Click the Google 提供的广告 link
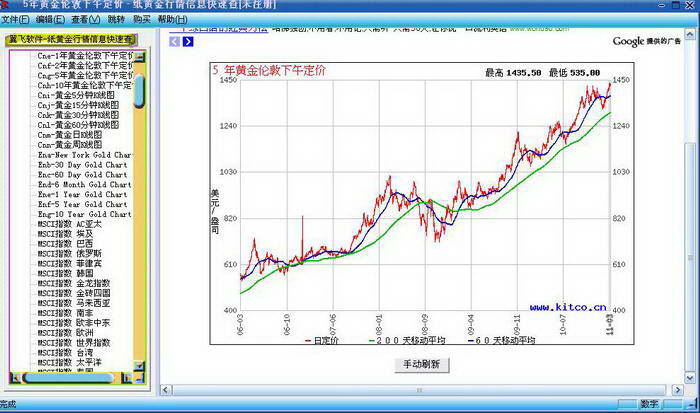Screen dimensions: 700x413 pyautogui.click(x=646, y=41)
